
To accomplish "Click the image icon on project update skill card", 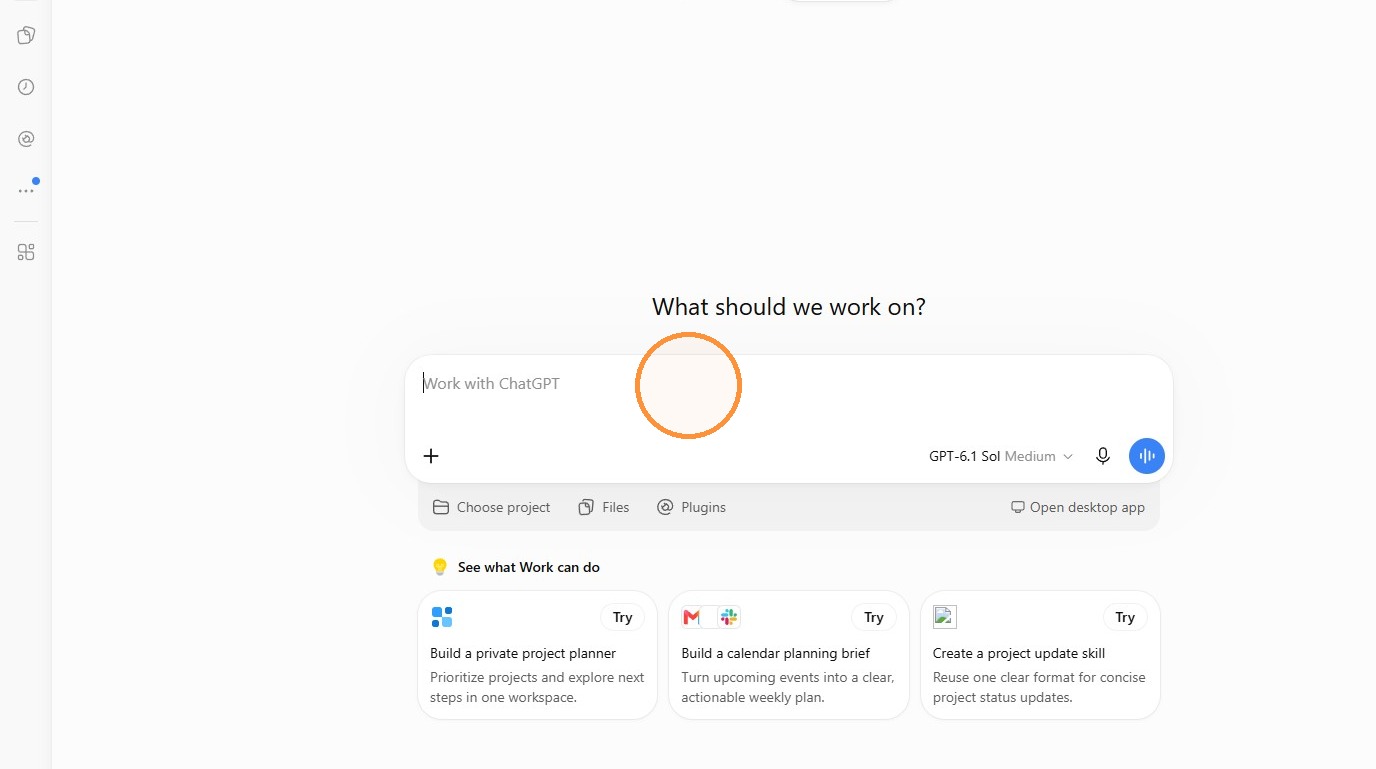I will pos(945,617).
